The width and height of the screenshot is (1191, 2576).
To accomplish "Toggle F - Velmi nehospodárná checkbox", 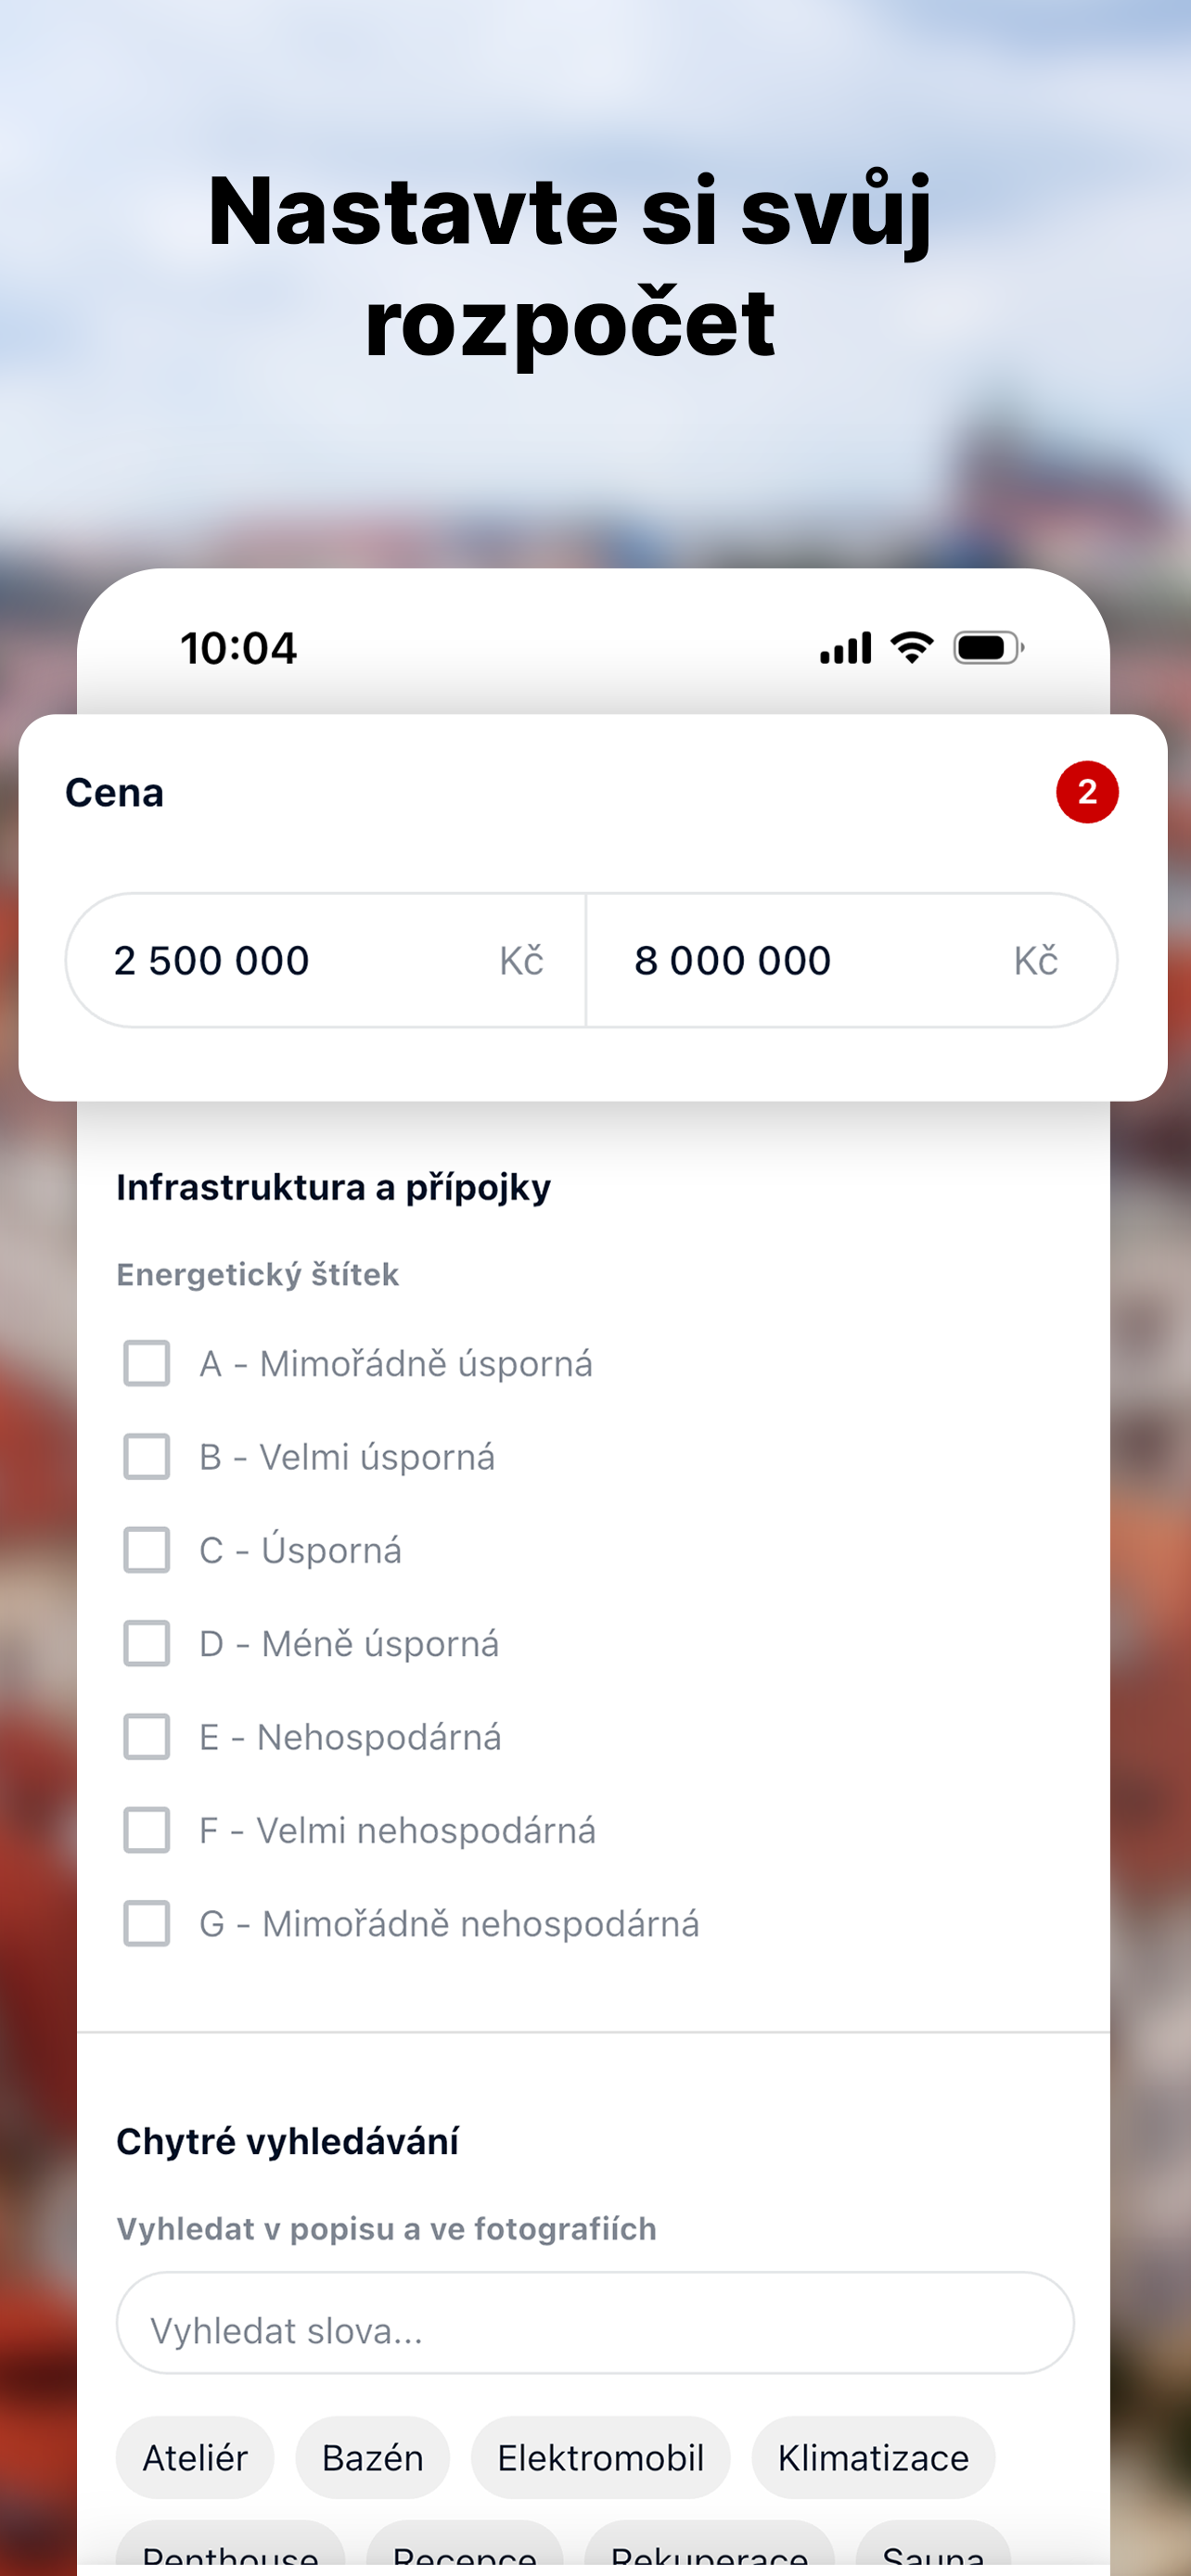I will pyautogui.click(x=146, y=1830).
